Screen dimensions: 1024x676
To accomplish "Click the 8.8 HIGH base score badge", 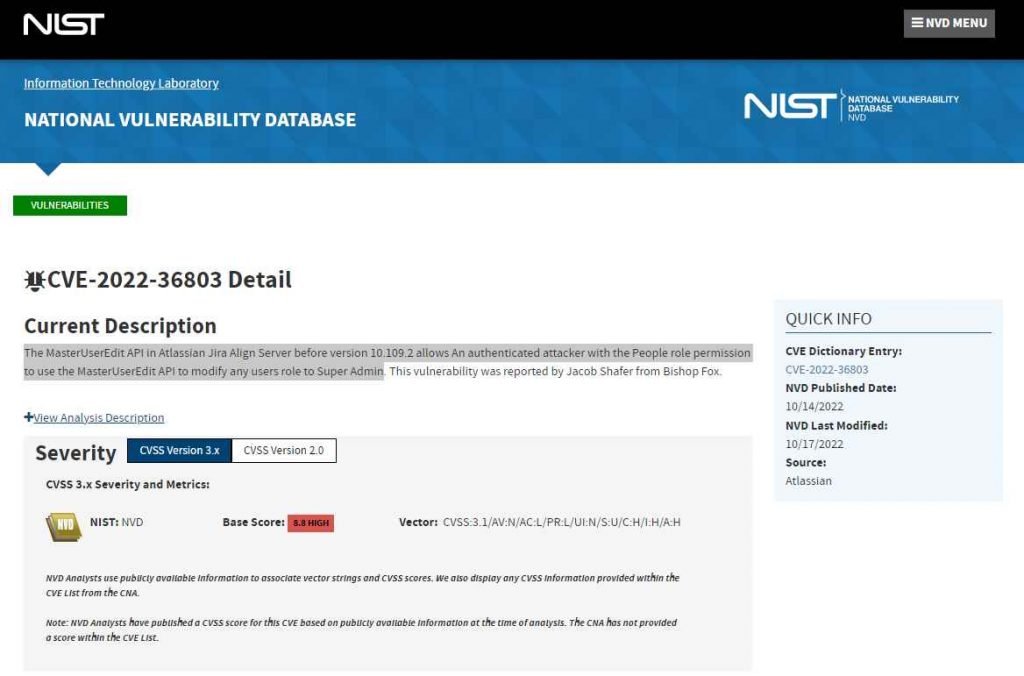I will (311, 523).
